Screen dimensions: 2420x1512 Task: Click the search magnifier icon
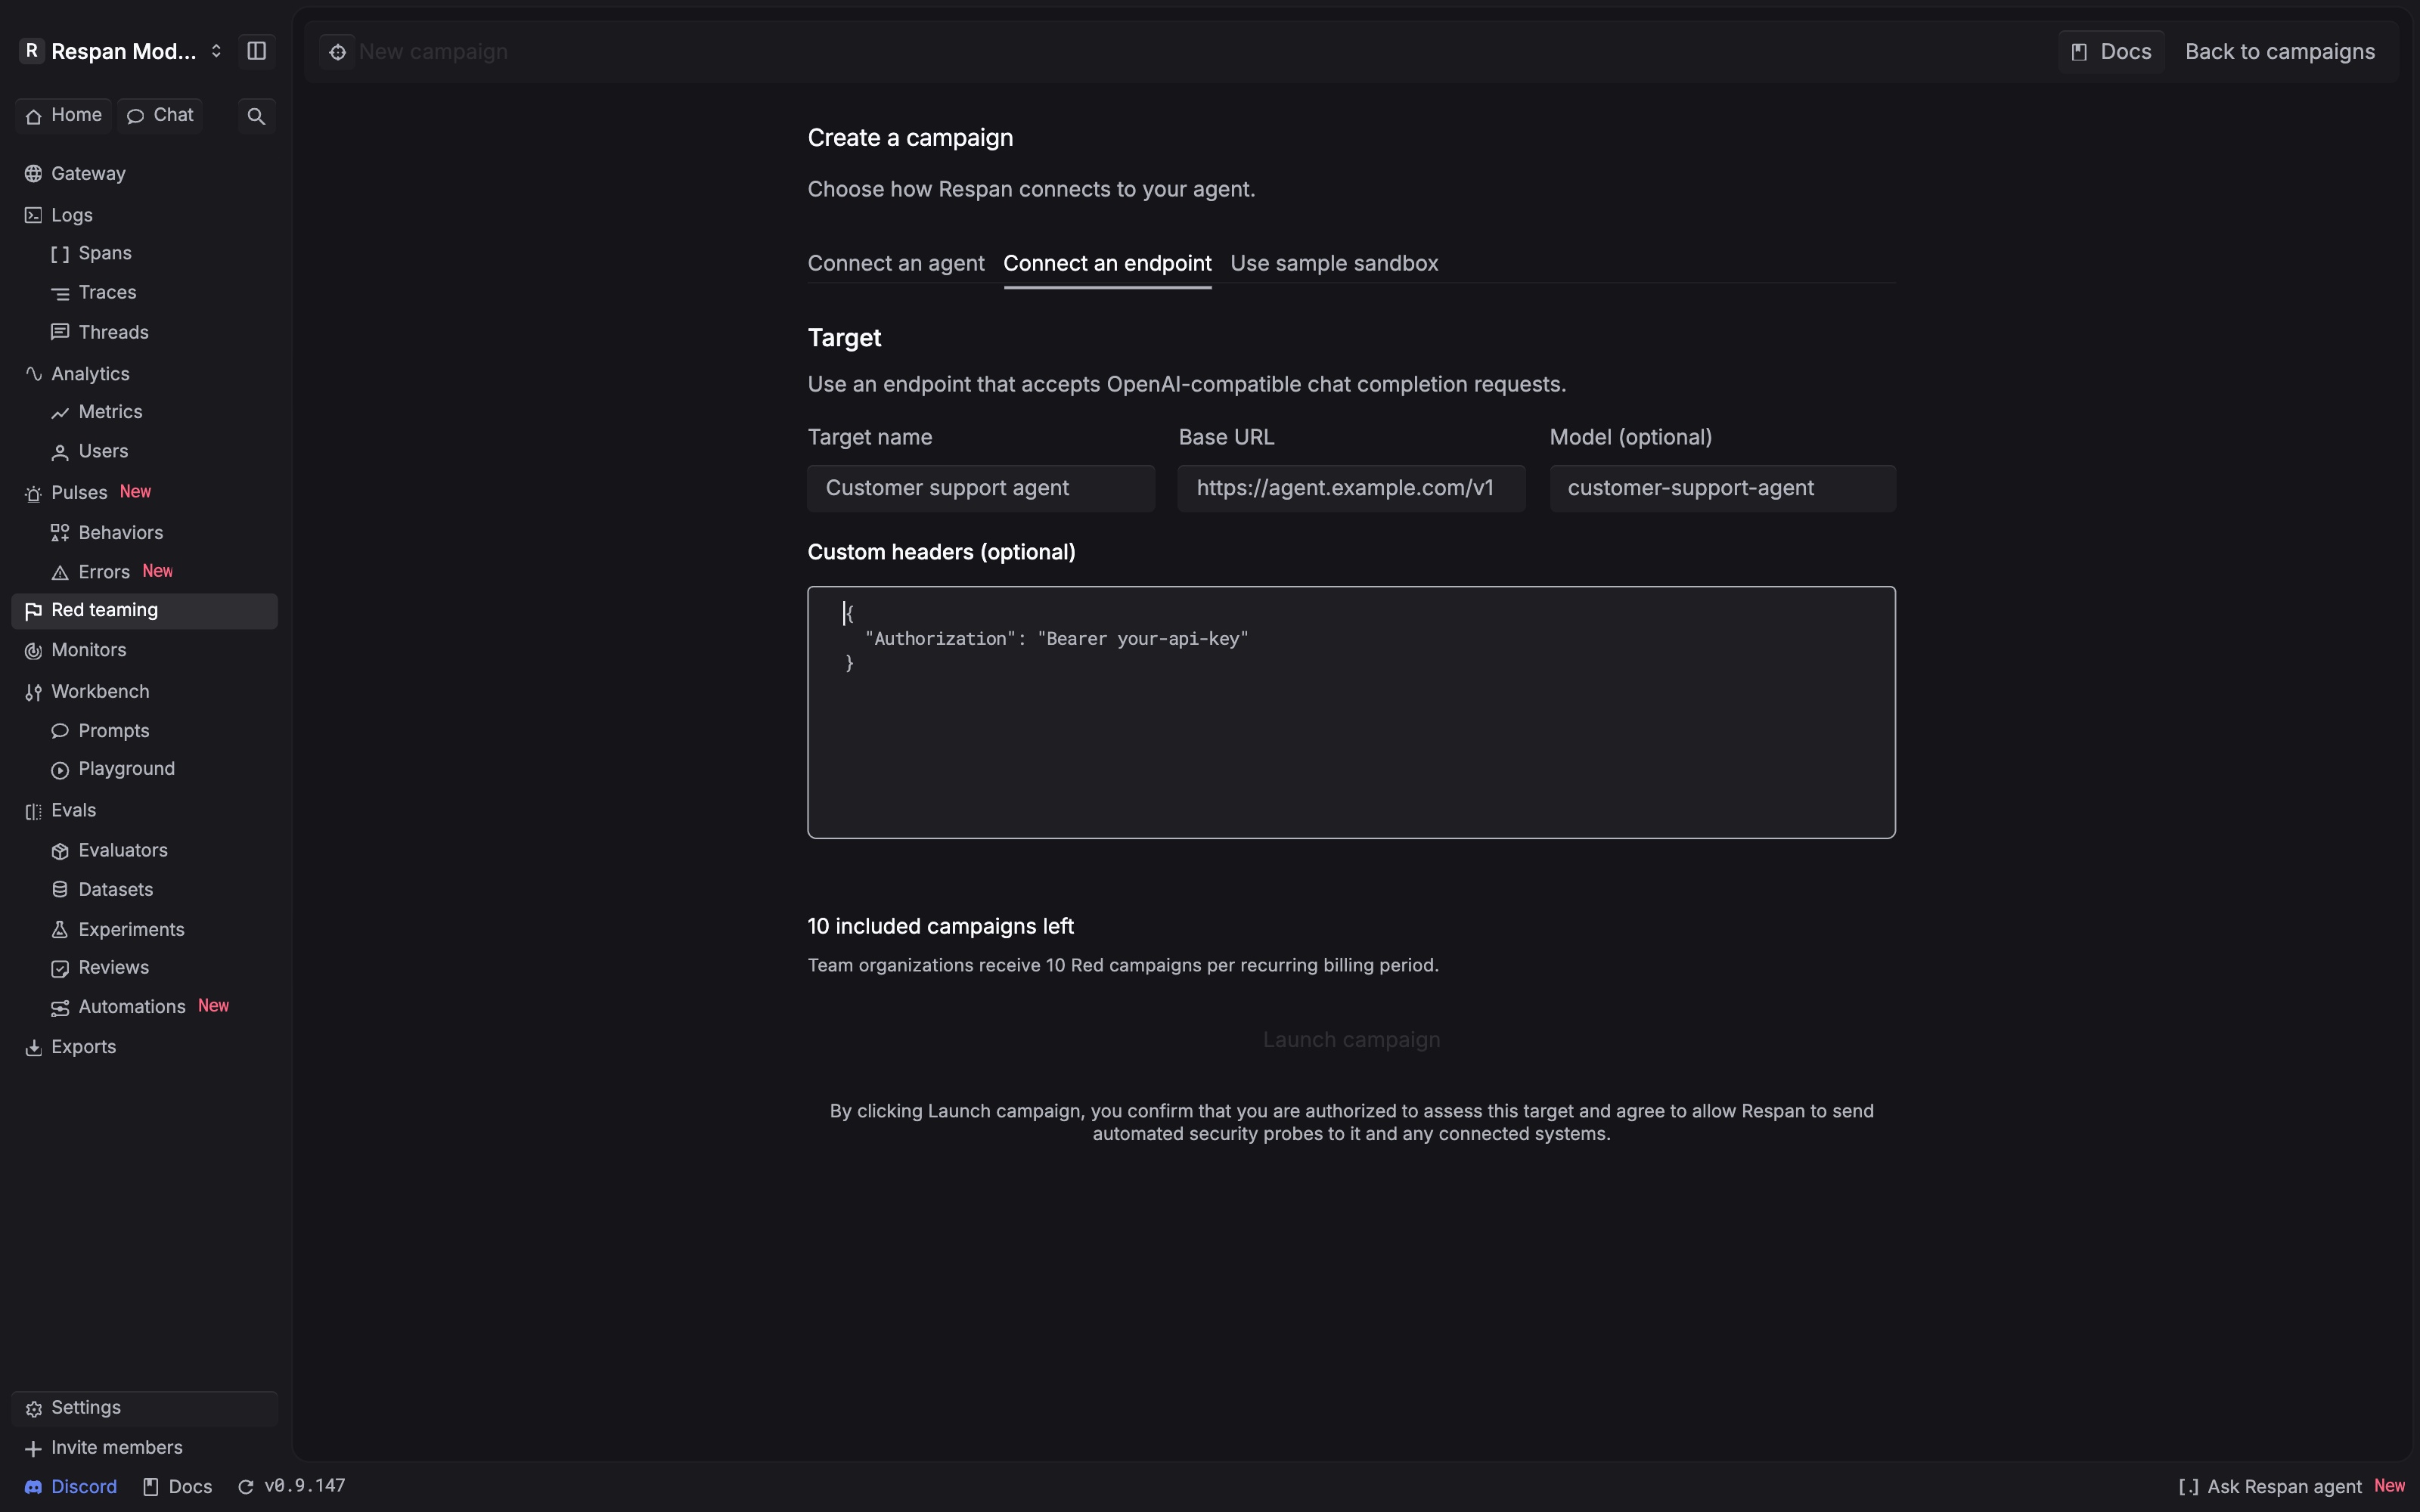256,116
